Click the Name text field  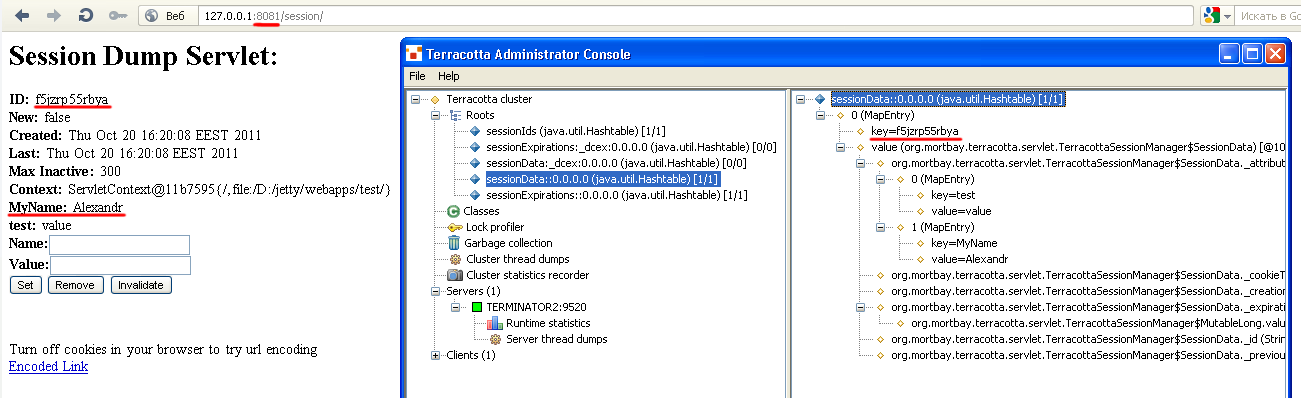(x=120, y=245)
